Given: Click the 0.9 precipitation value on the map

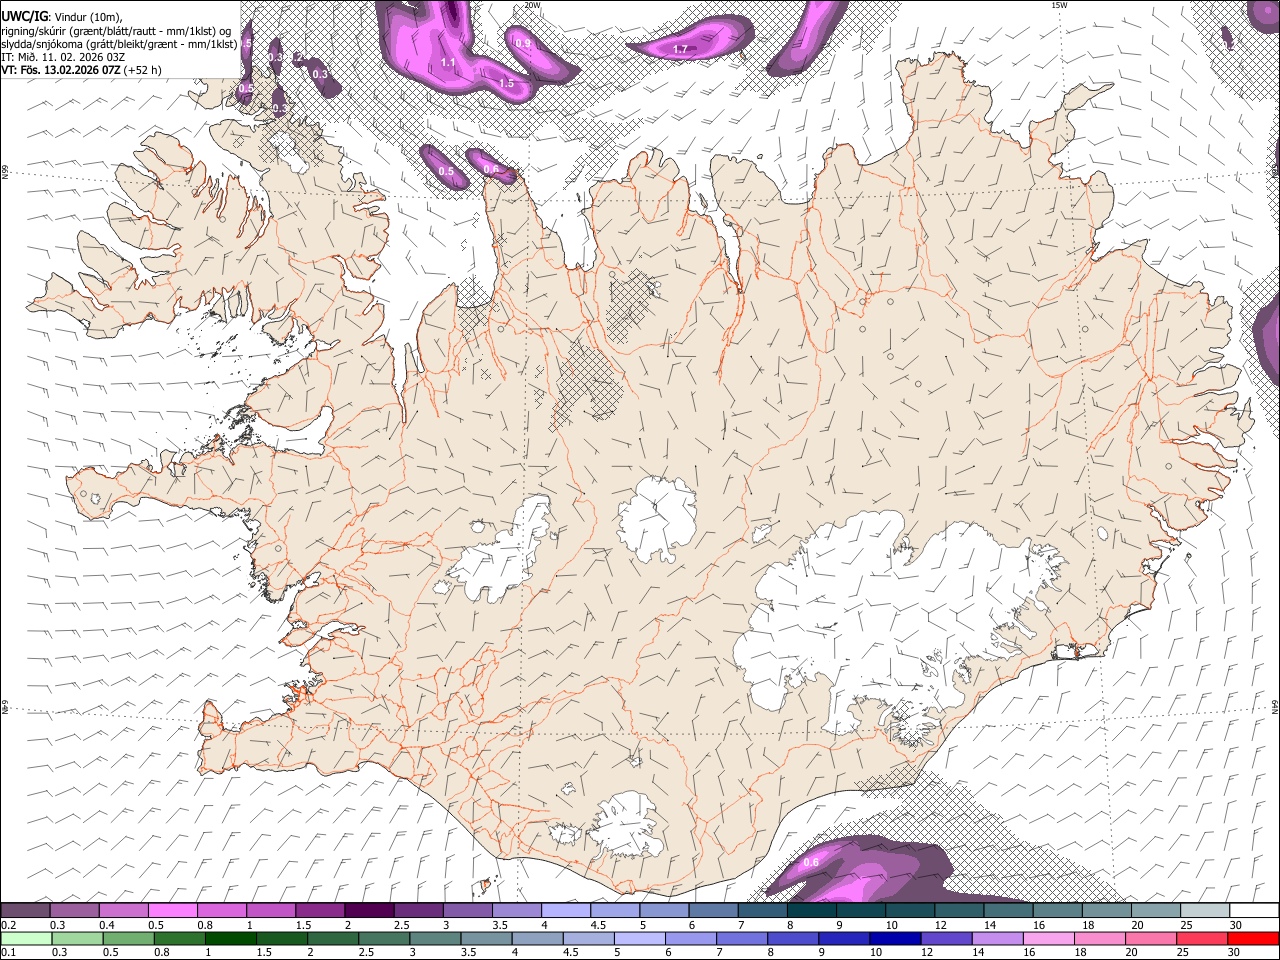Looking at the screenshot, I should [523, 44].
